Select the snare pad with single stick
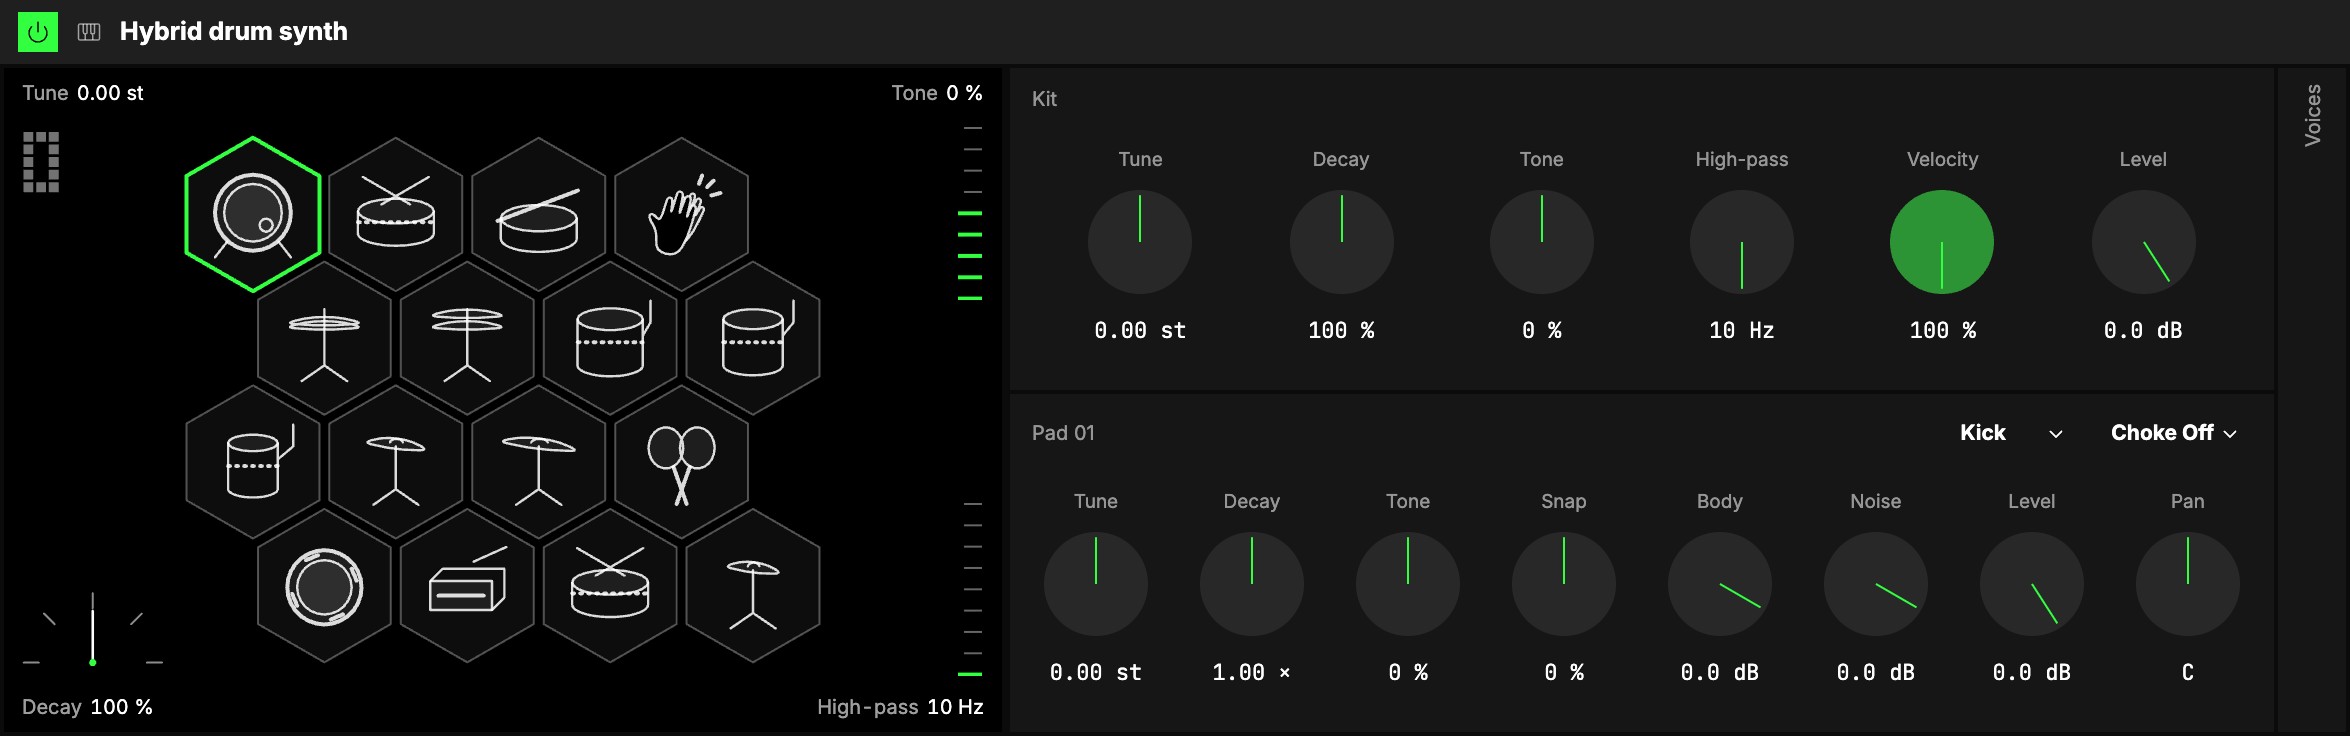Image resolution: width=2350 pixels, height=736 pixels. pyautogui.click(x=539, y=214)
